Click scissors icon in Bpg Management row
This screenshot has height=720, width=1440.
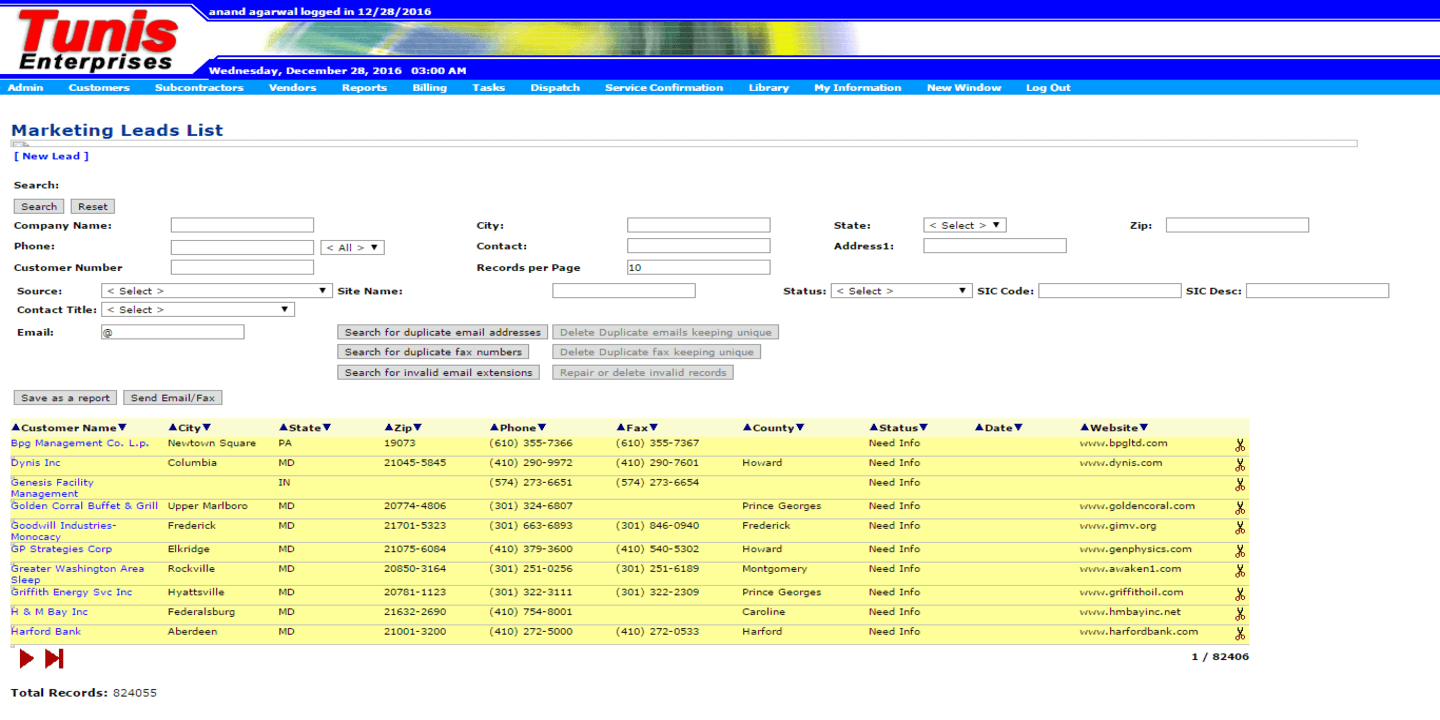point(1240,447)
